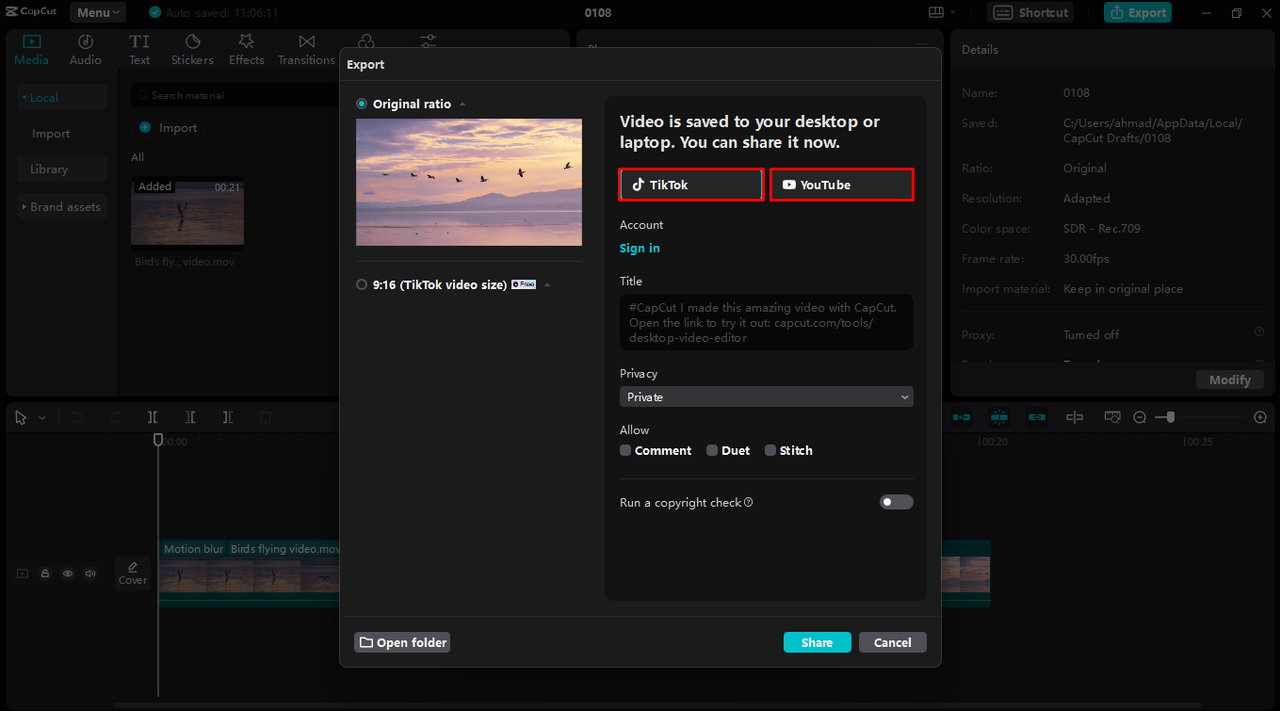Screen dimensions: 1280x711
Task: Click the Modify button in Details panel
Action: click(1230, 380)
